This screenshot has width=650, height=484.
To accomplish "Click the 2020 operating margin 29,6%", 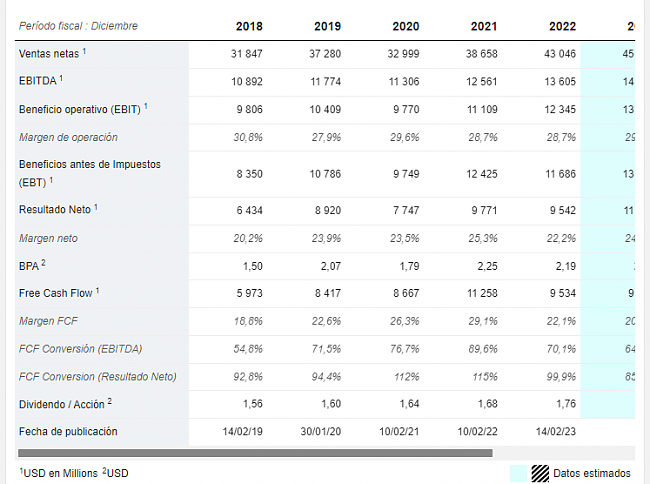I will [405, 137].
